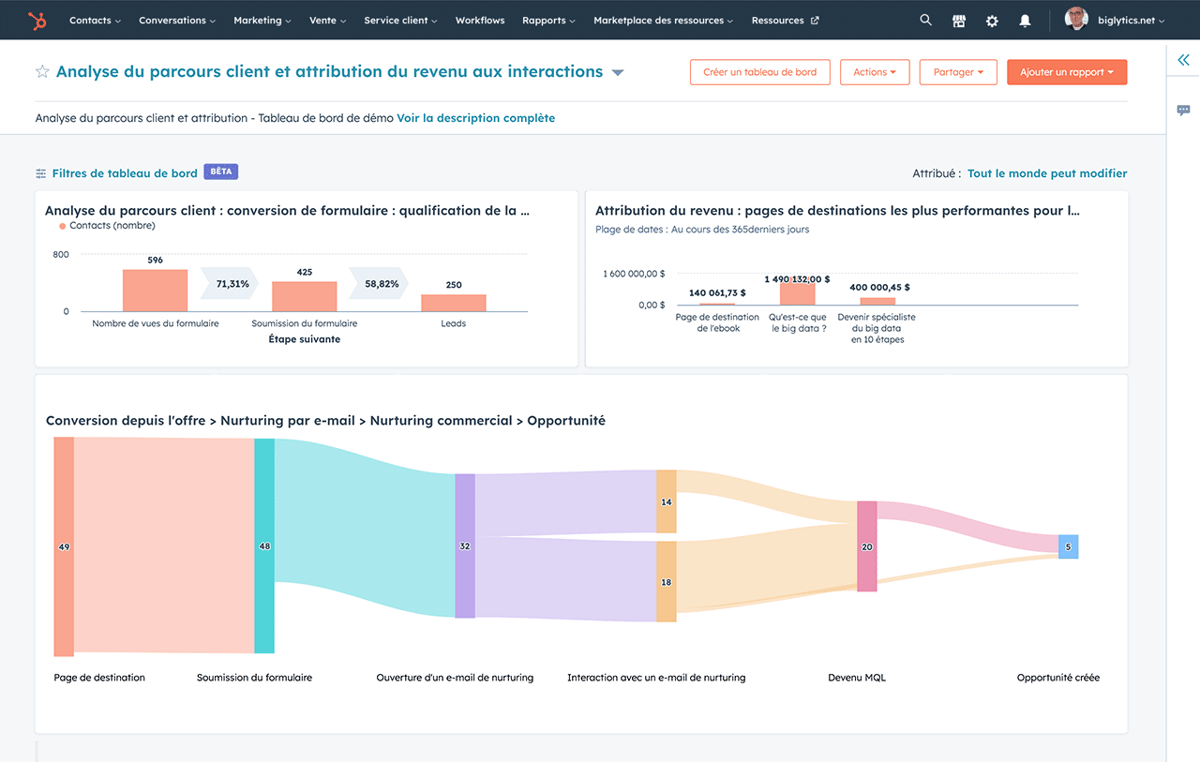Open the Actions dropdown
1200x762 pixels.
click(x=874, y=71)
